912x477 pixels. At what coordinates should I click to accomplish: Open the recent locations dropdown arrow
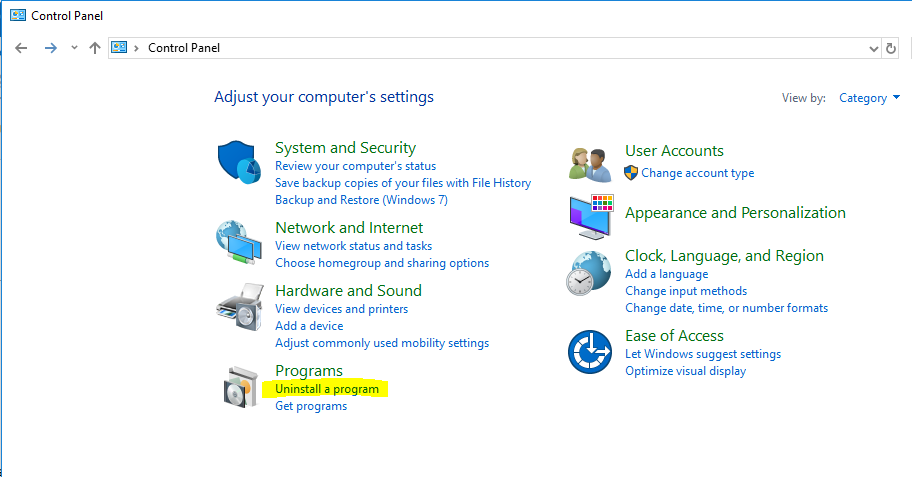74,48
